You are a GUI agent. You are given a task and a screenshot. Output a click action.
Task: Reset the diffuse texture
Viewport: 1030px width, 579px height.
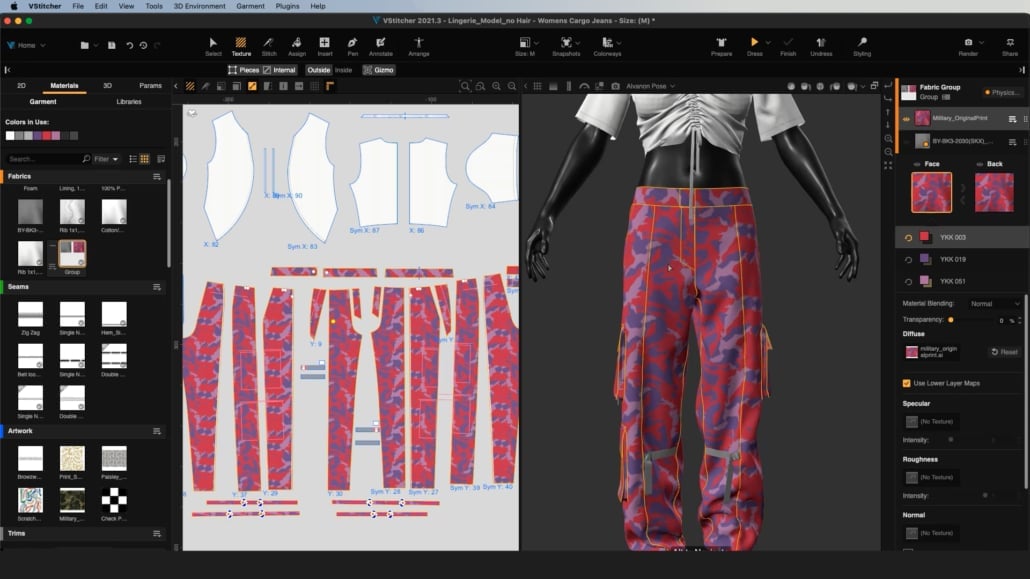(1004, 352)
